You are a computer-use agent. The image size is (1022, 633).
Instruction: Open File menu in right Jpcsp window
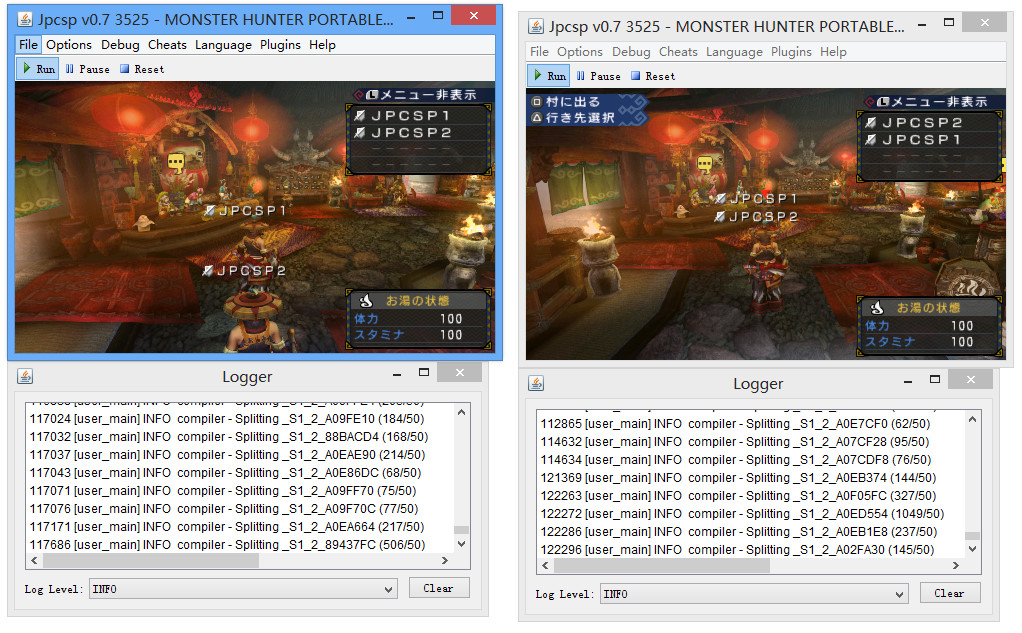pos(539,52)
